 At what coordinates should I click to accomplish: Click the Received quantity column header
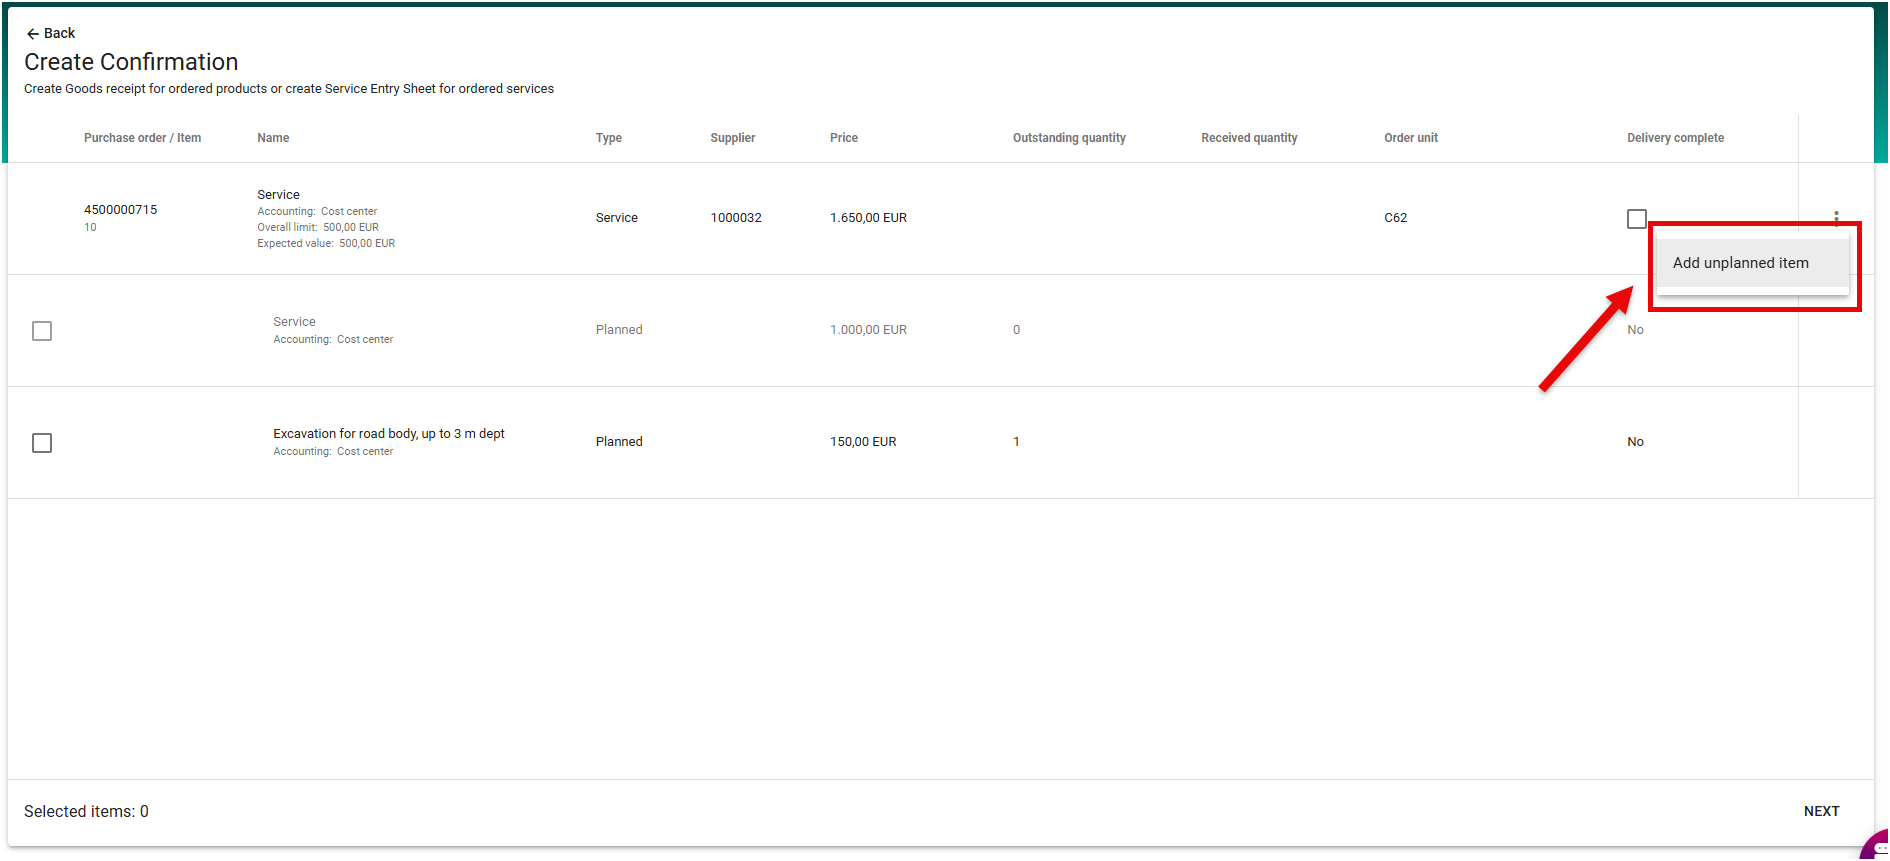(1248, 138)
